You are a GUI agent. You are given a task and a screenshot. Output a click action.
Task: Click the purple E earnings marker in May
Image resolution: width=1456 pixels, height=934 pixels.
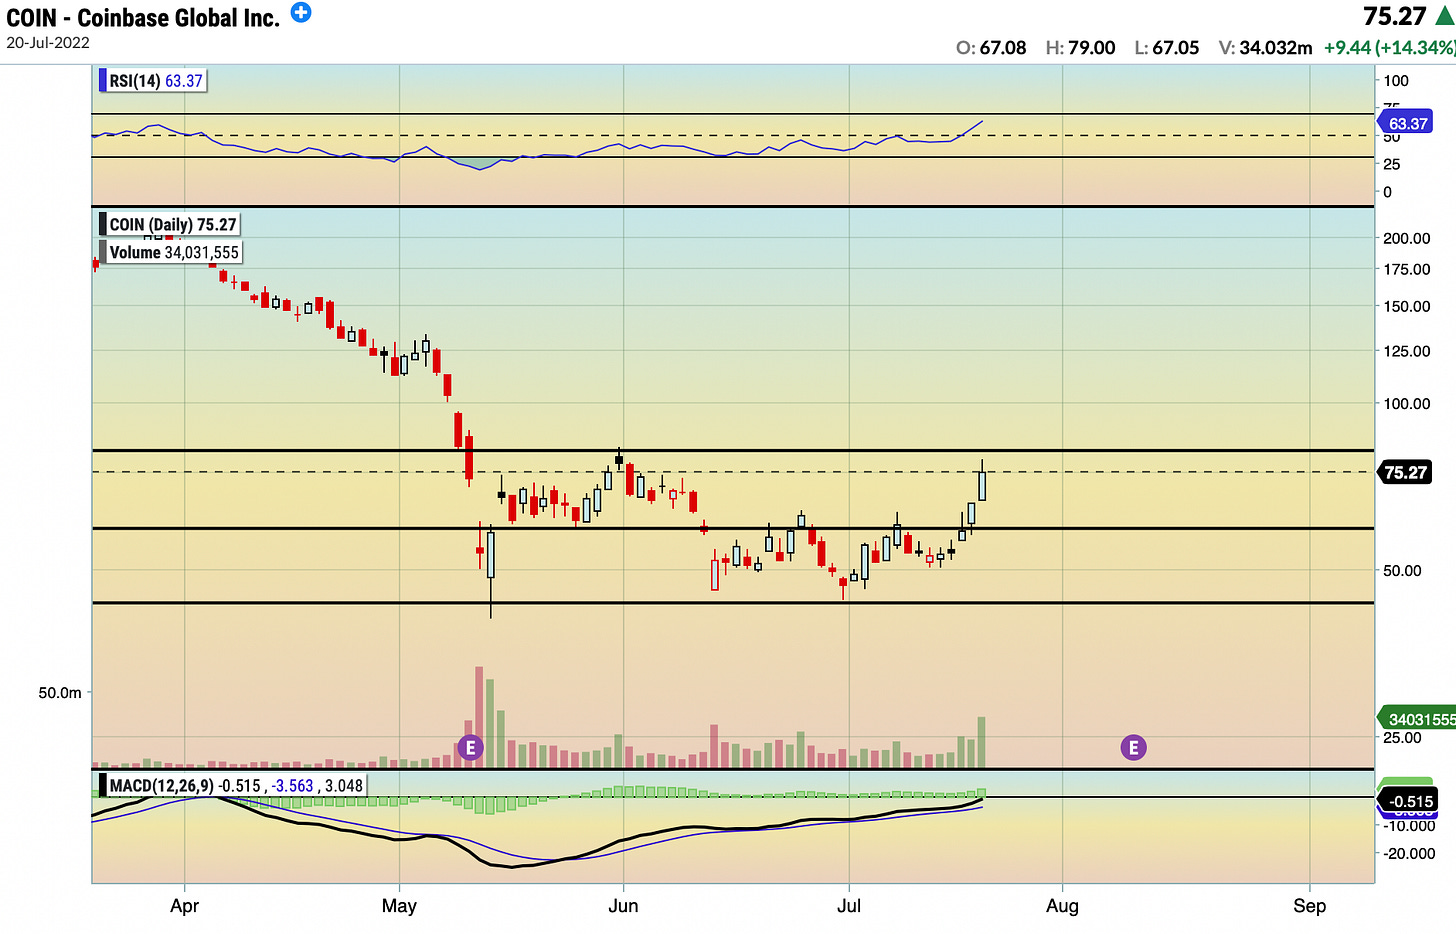pyautogui.click(x=470, y=747)
